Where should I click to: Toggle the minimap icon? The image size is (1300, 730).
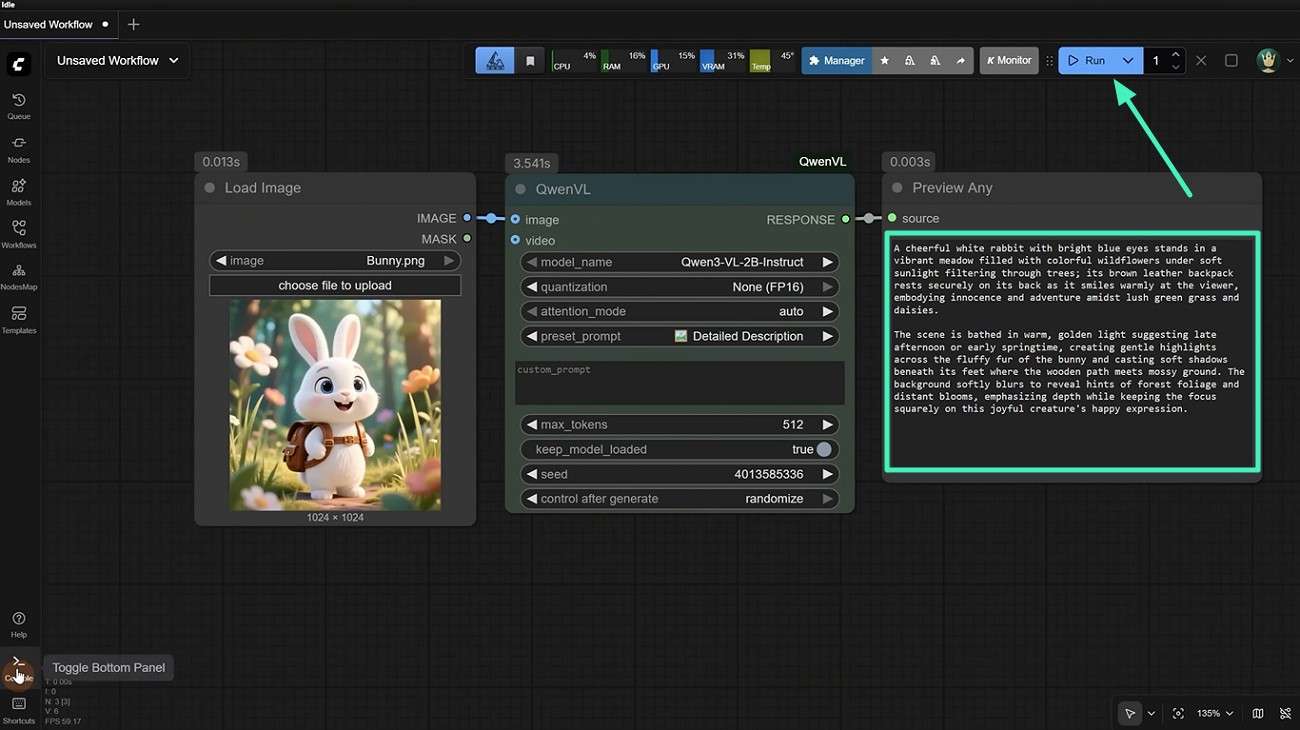coord(1257,713)
